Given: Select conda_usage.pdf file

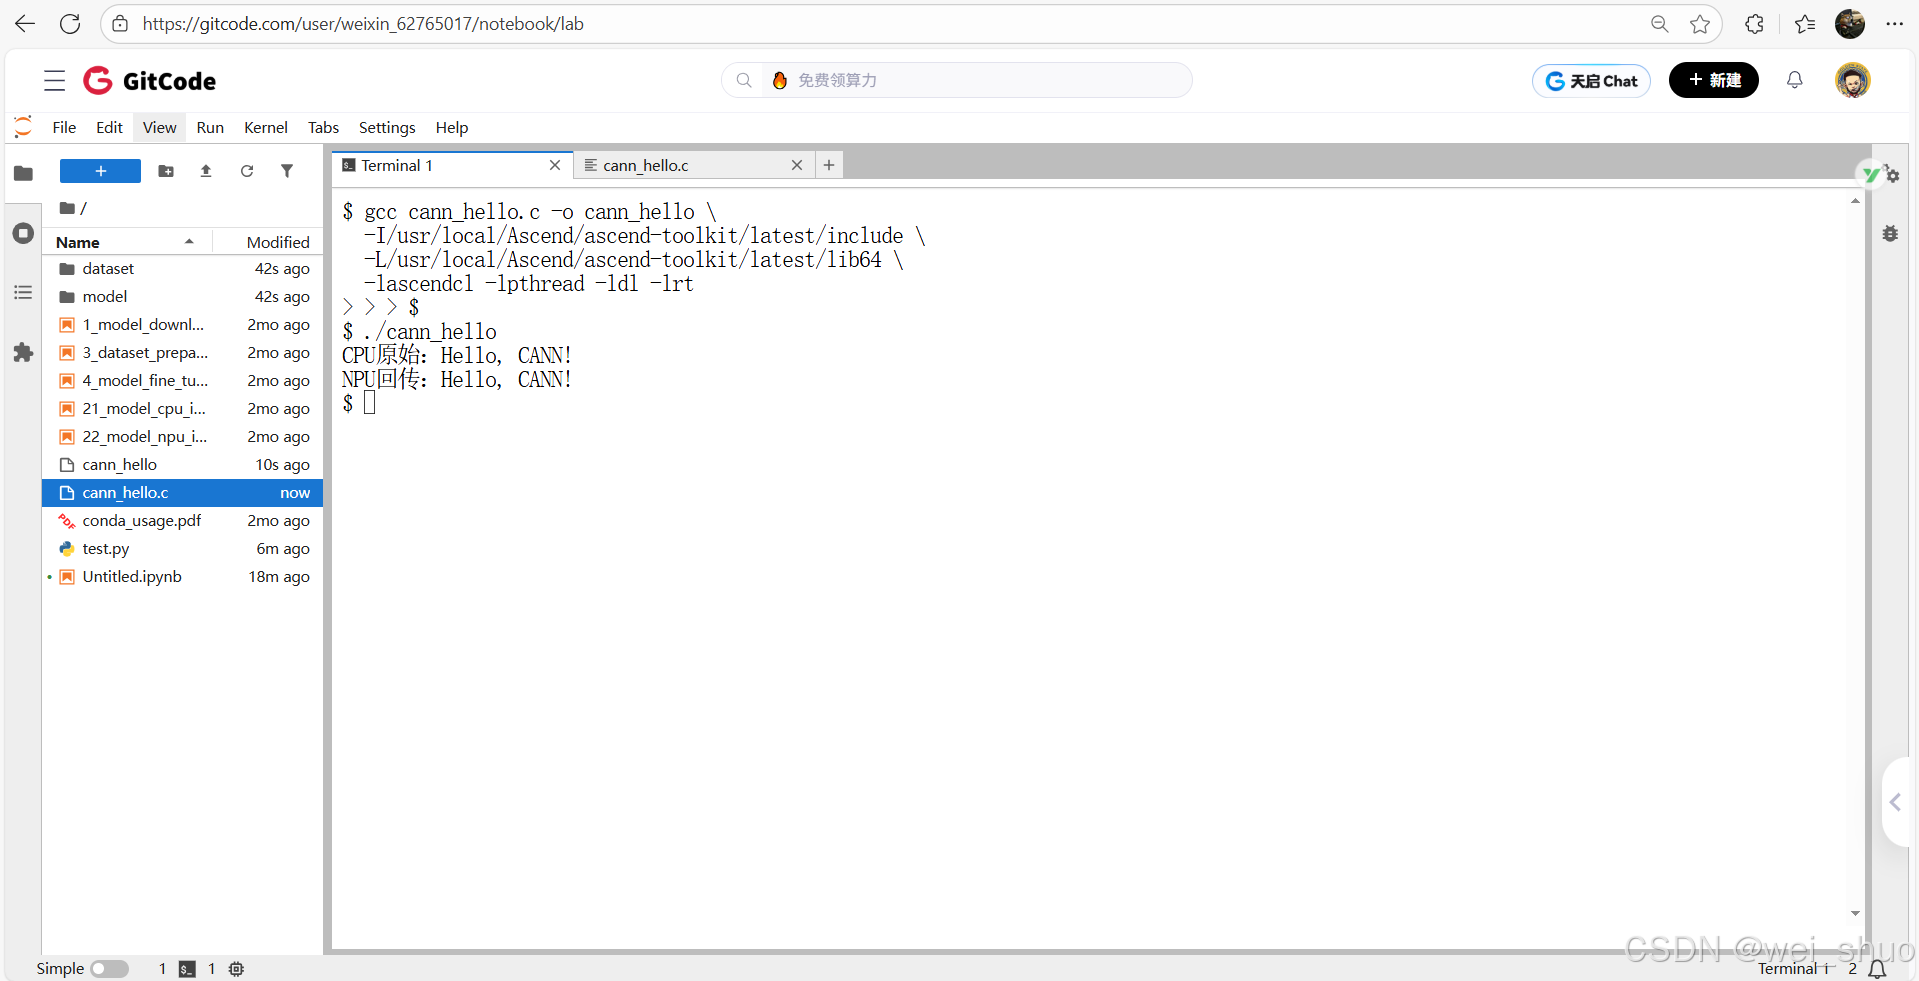Looking at the screenshot, I should 182,521.
